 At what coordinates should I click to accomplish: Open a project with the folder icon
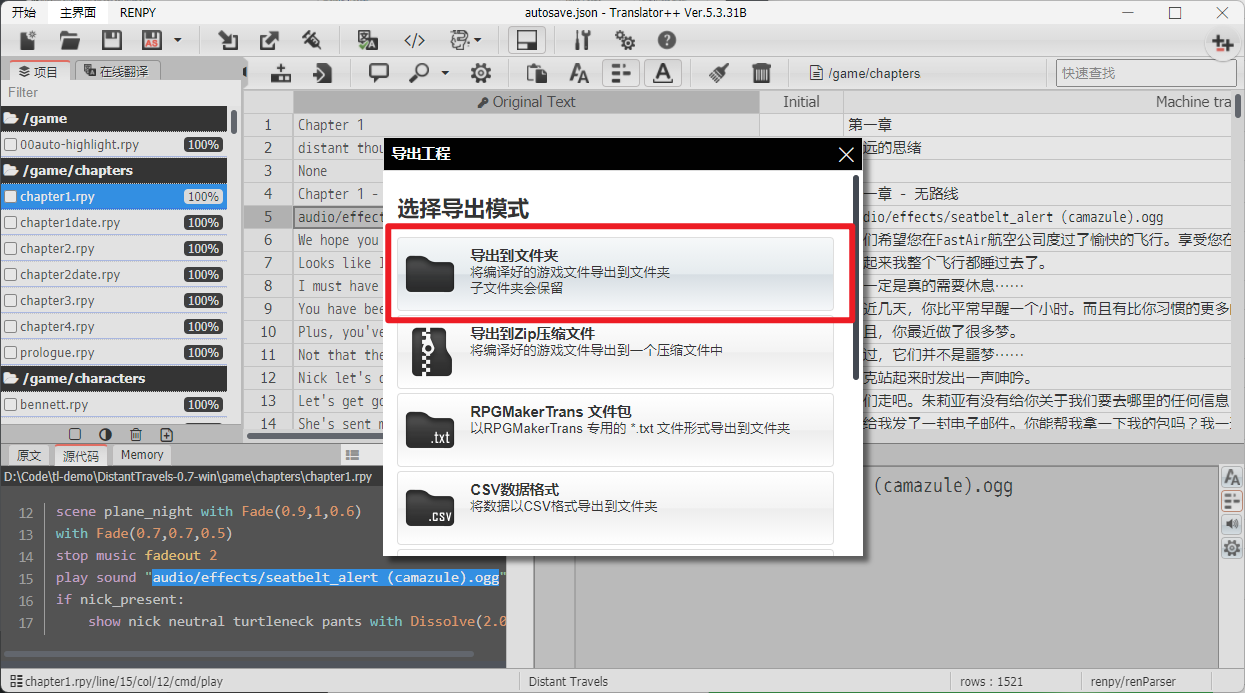click(70, 41)
